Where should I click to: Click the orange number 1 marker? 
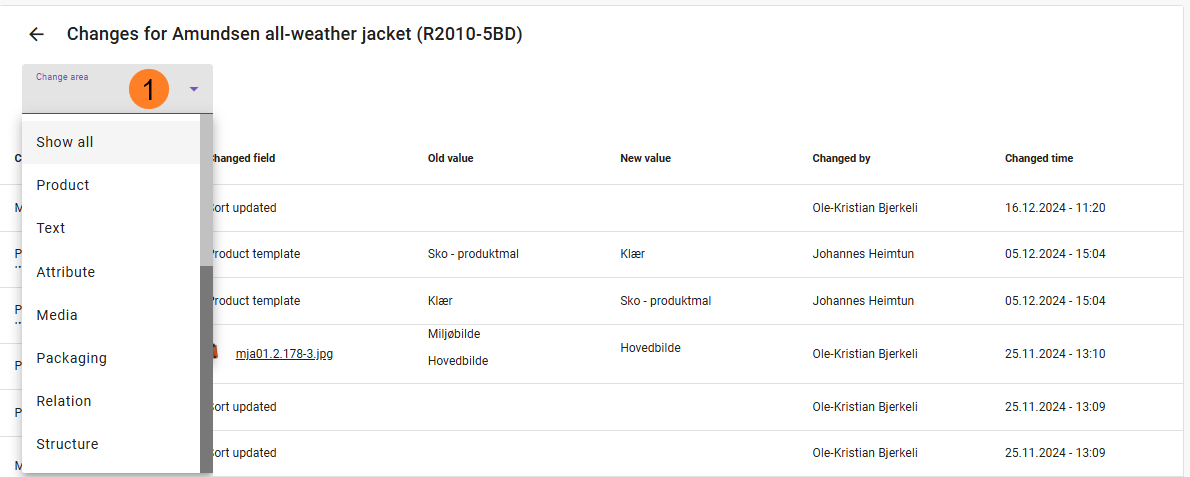tap(149, 89)
